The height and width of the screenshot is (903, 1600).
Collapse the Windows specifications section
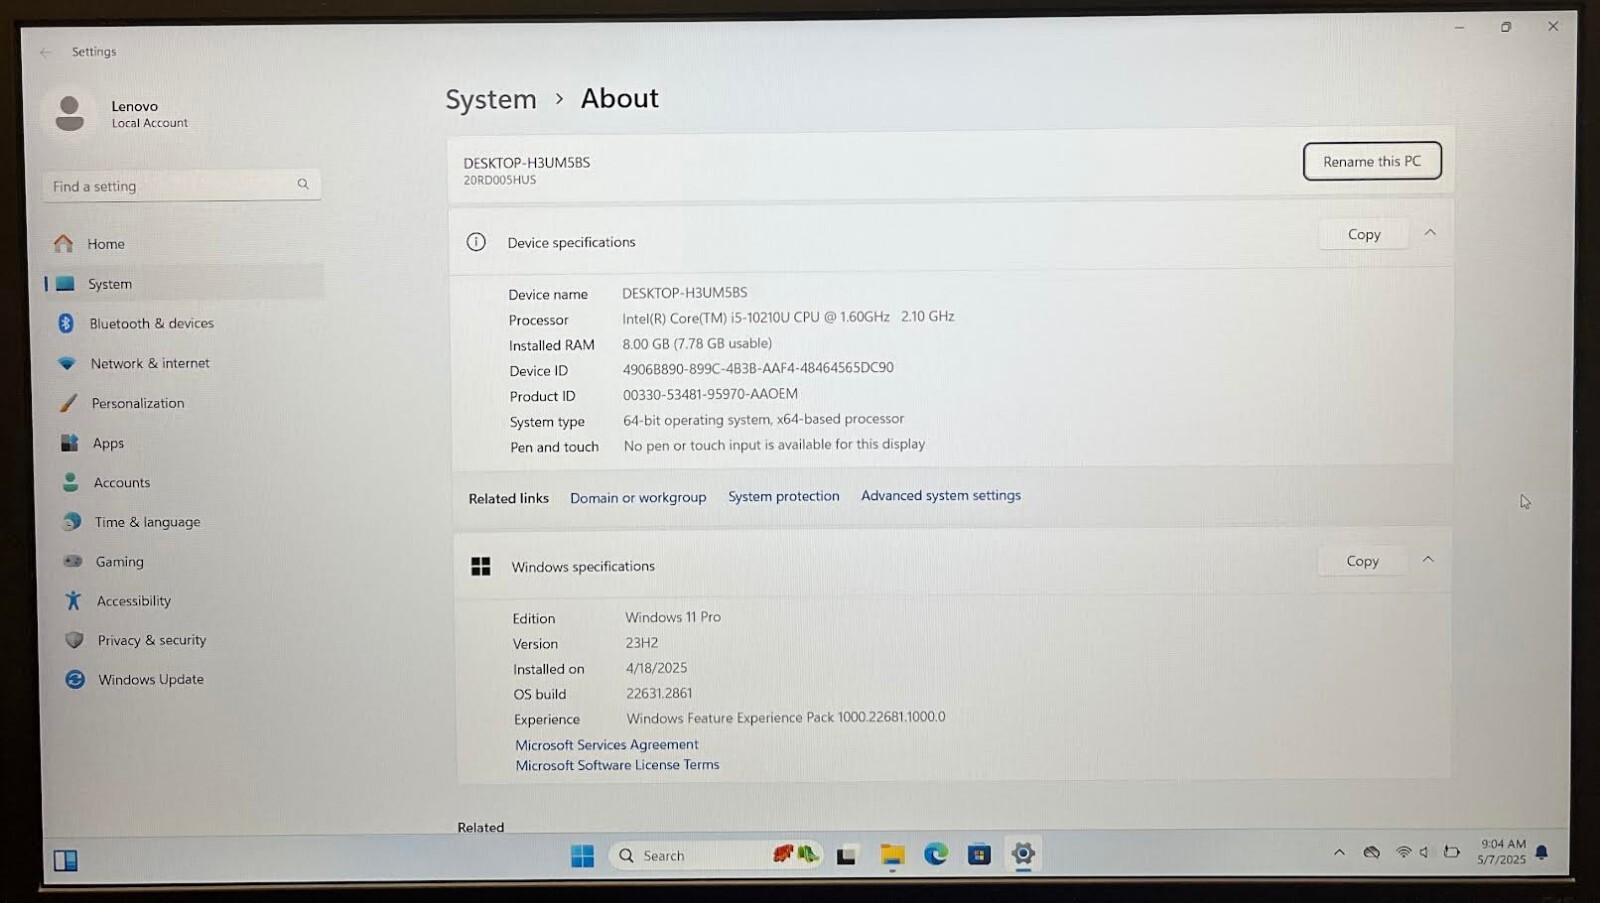[1428, 560]
